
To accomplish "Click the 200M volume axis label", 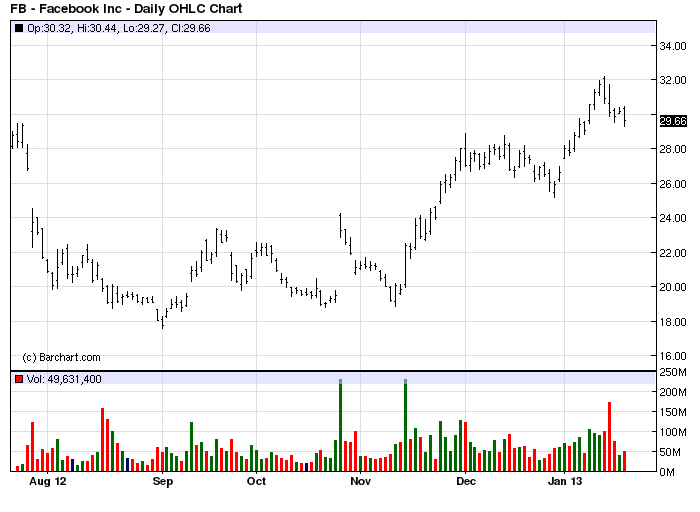I will [x=673, y=392].
